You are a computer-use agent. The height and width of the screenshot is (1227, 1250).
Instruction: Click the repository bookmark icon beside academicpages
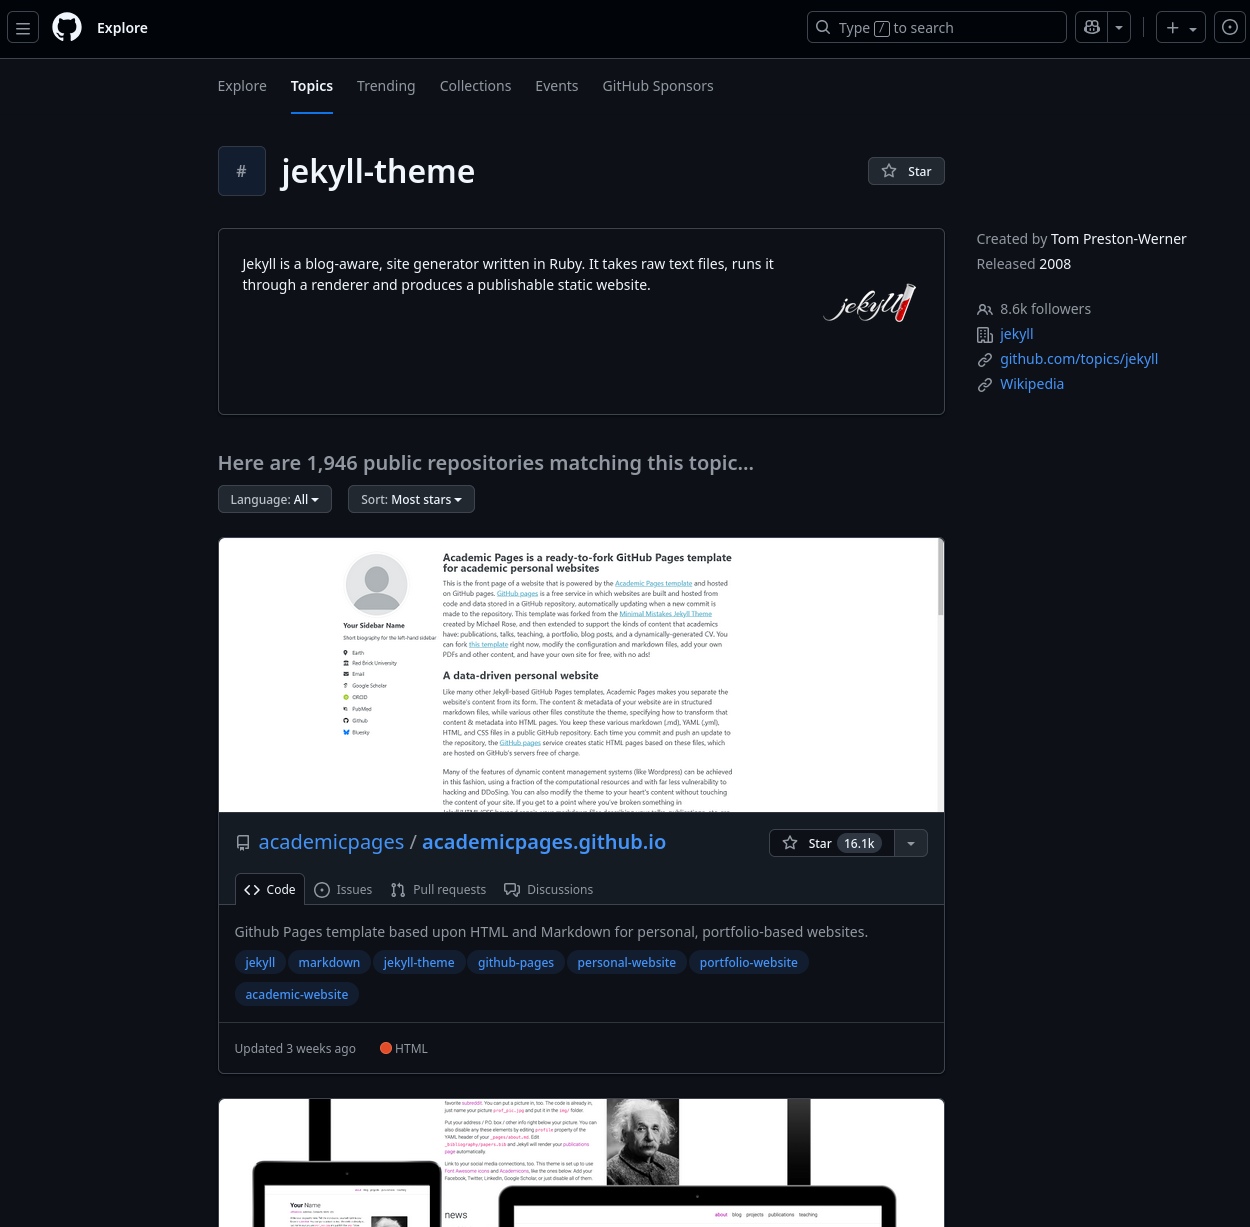pyautogui.click(x=243, y=843)
